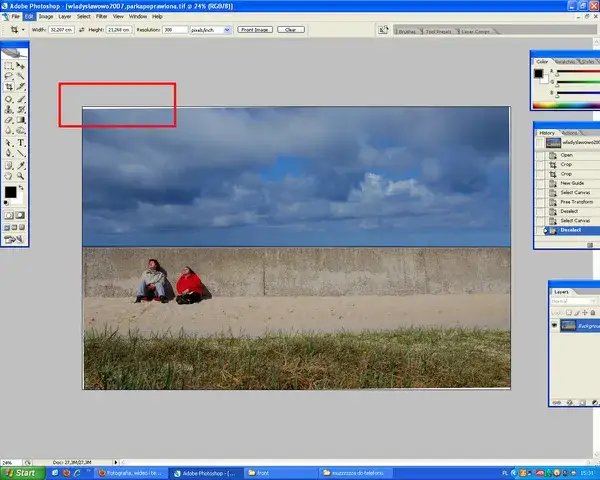Select the Type tool
The height and width of the screenshot is (480, 600).
(x=20, y=143)
